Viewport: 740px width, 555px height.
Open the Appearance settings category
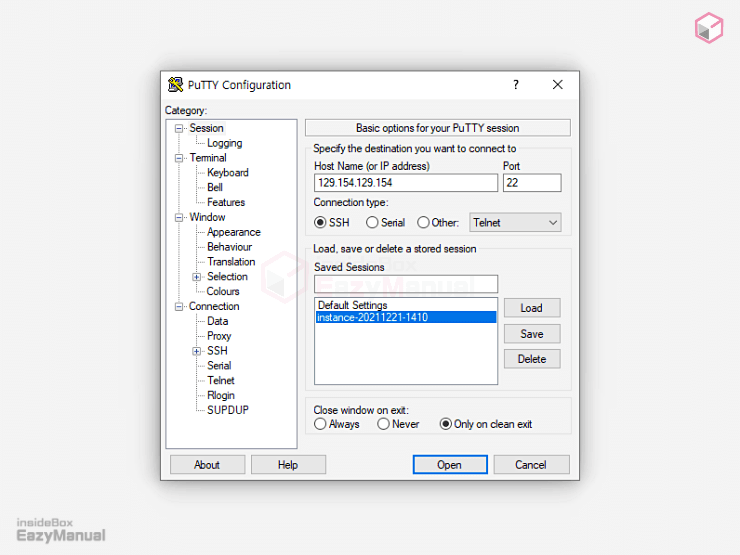[x=234, y=232]
